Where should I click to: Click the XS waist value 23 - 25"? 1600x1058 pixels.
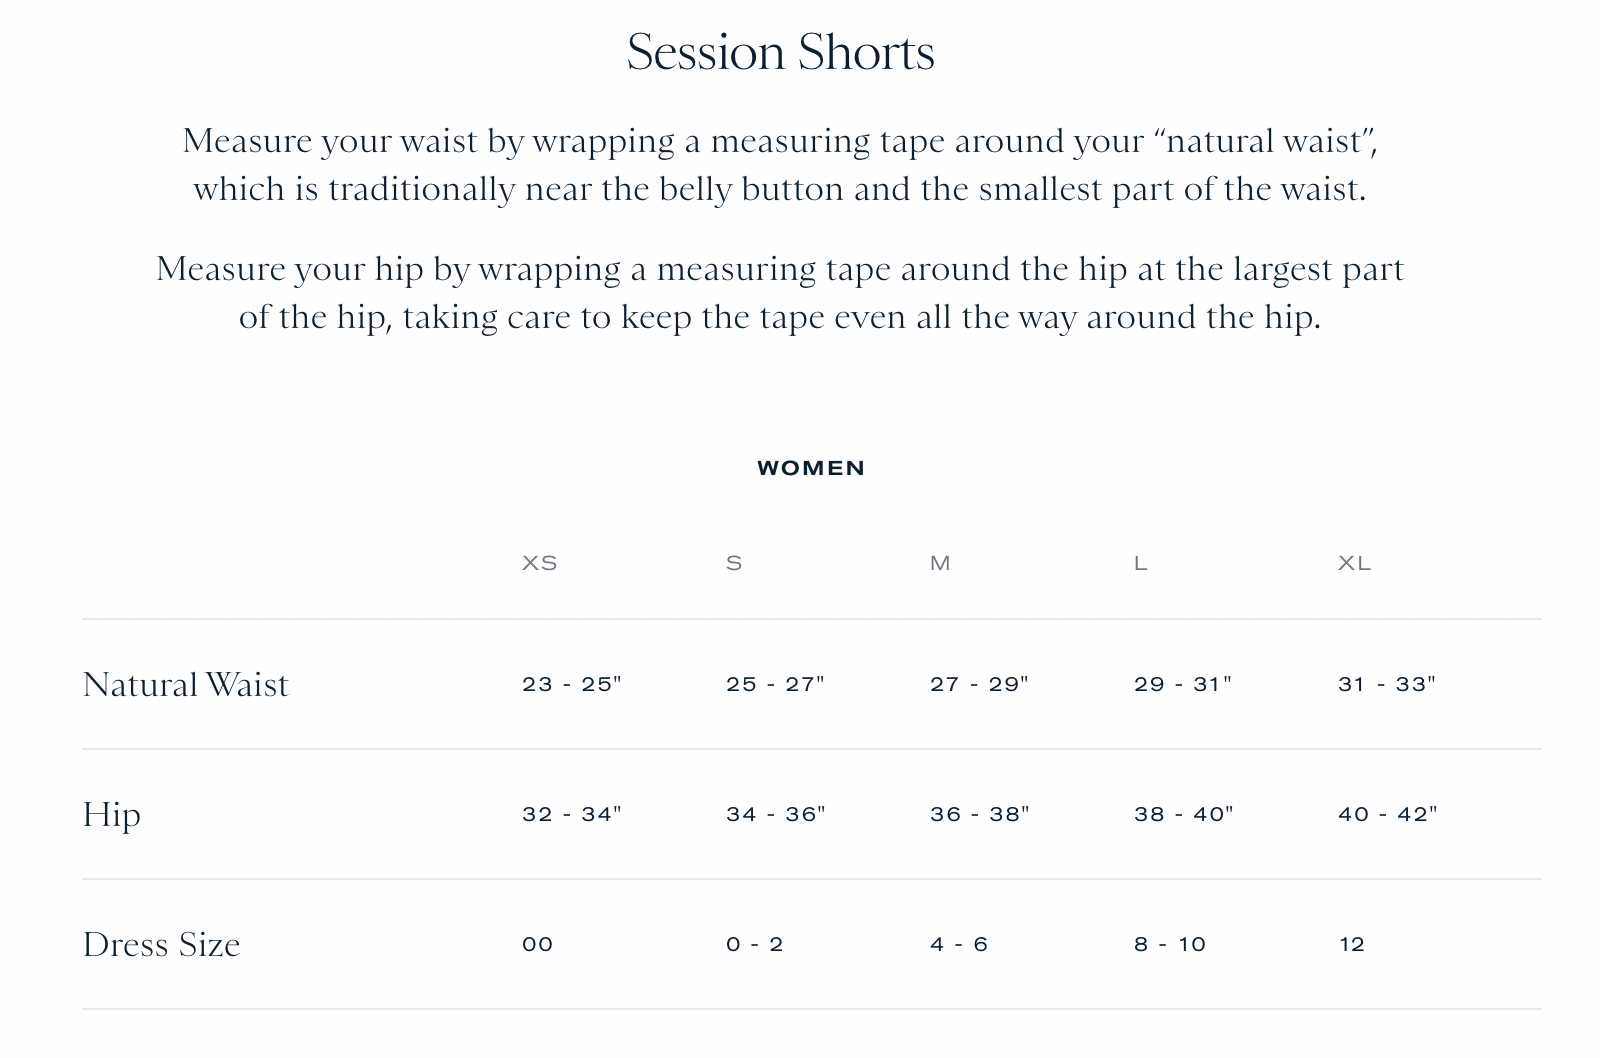pyautogui.click(x=572, y=684)
